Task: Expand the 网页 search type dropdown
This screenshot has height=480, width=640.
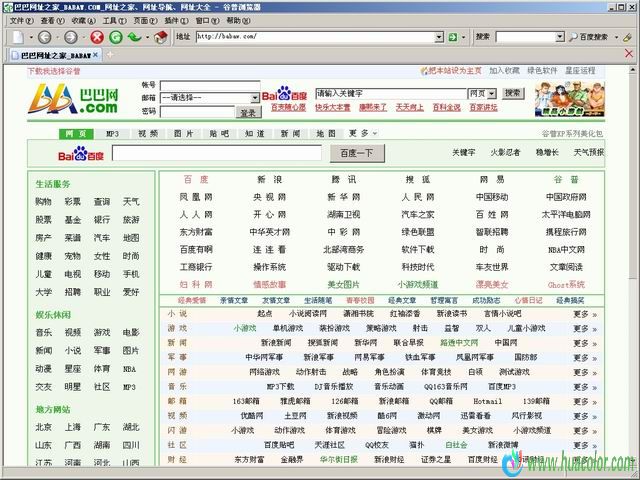Action: click(490, 93)
